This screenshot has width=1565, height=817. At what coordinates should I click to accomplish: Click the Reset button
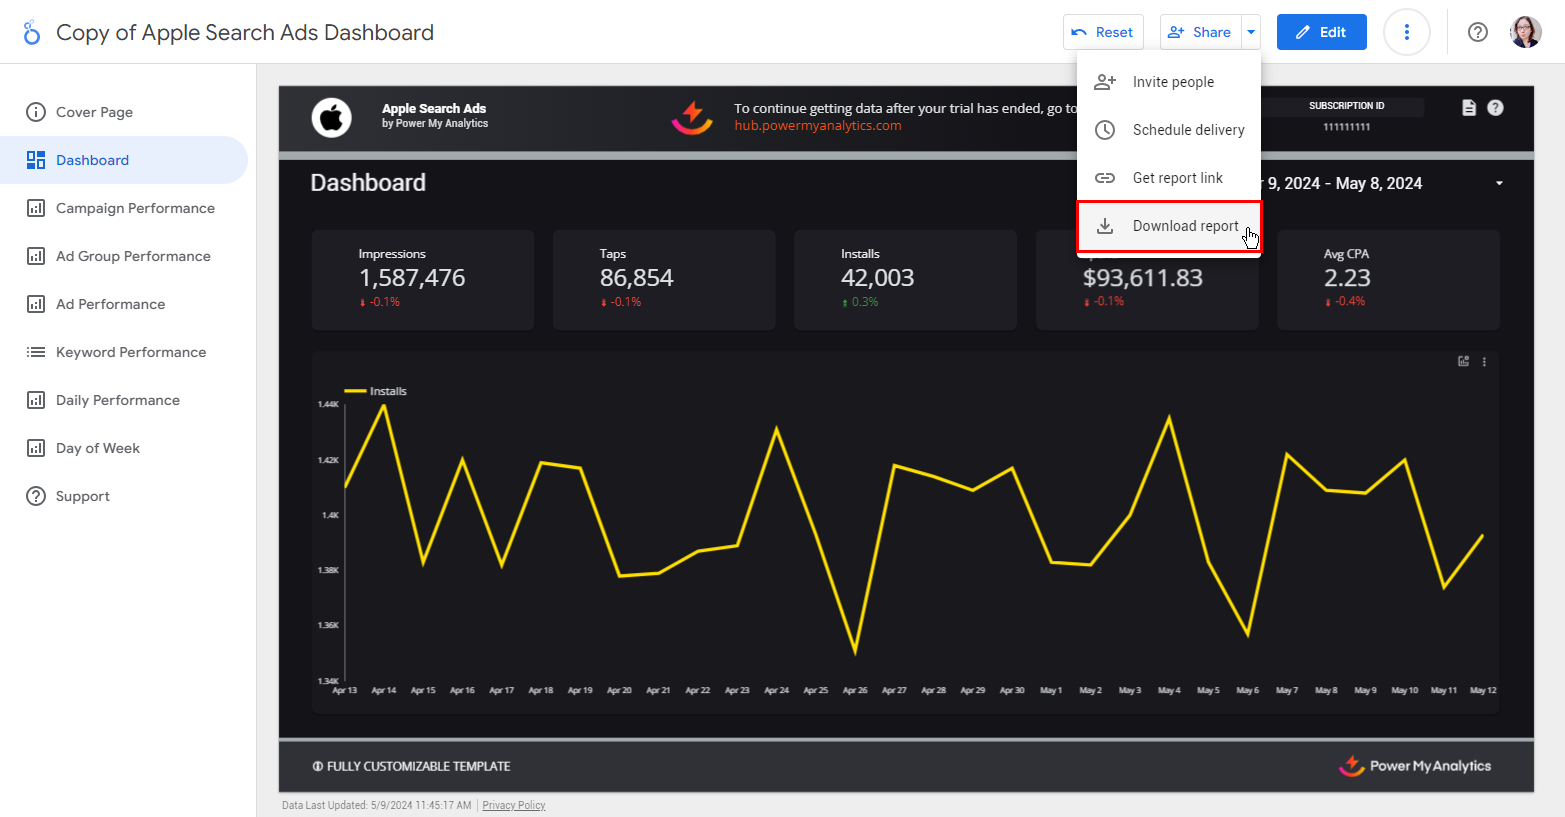click(1102, 32)
